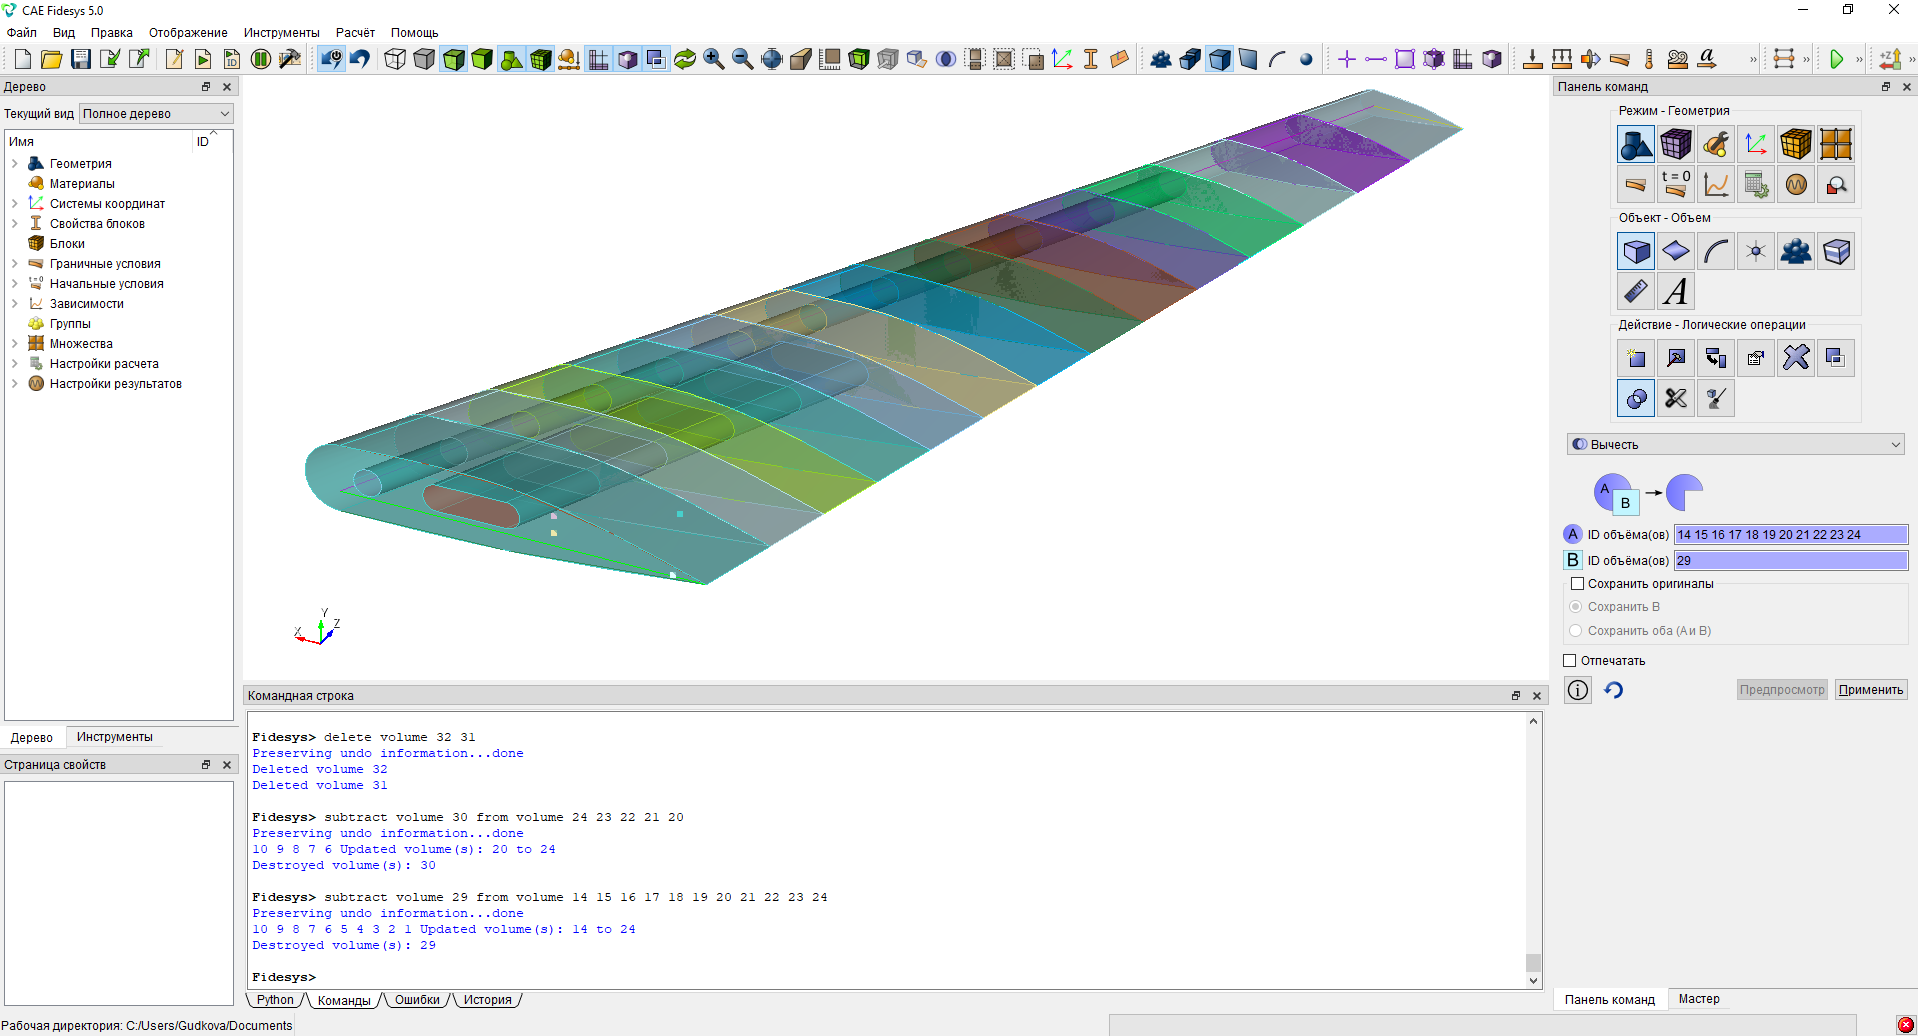Viewport: 1918px width, 1036px height.
Task: Select the Surface object icon
Action: tap(1676, 251)
